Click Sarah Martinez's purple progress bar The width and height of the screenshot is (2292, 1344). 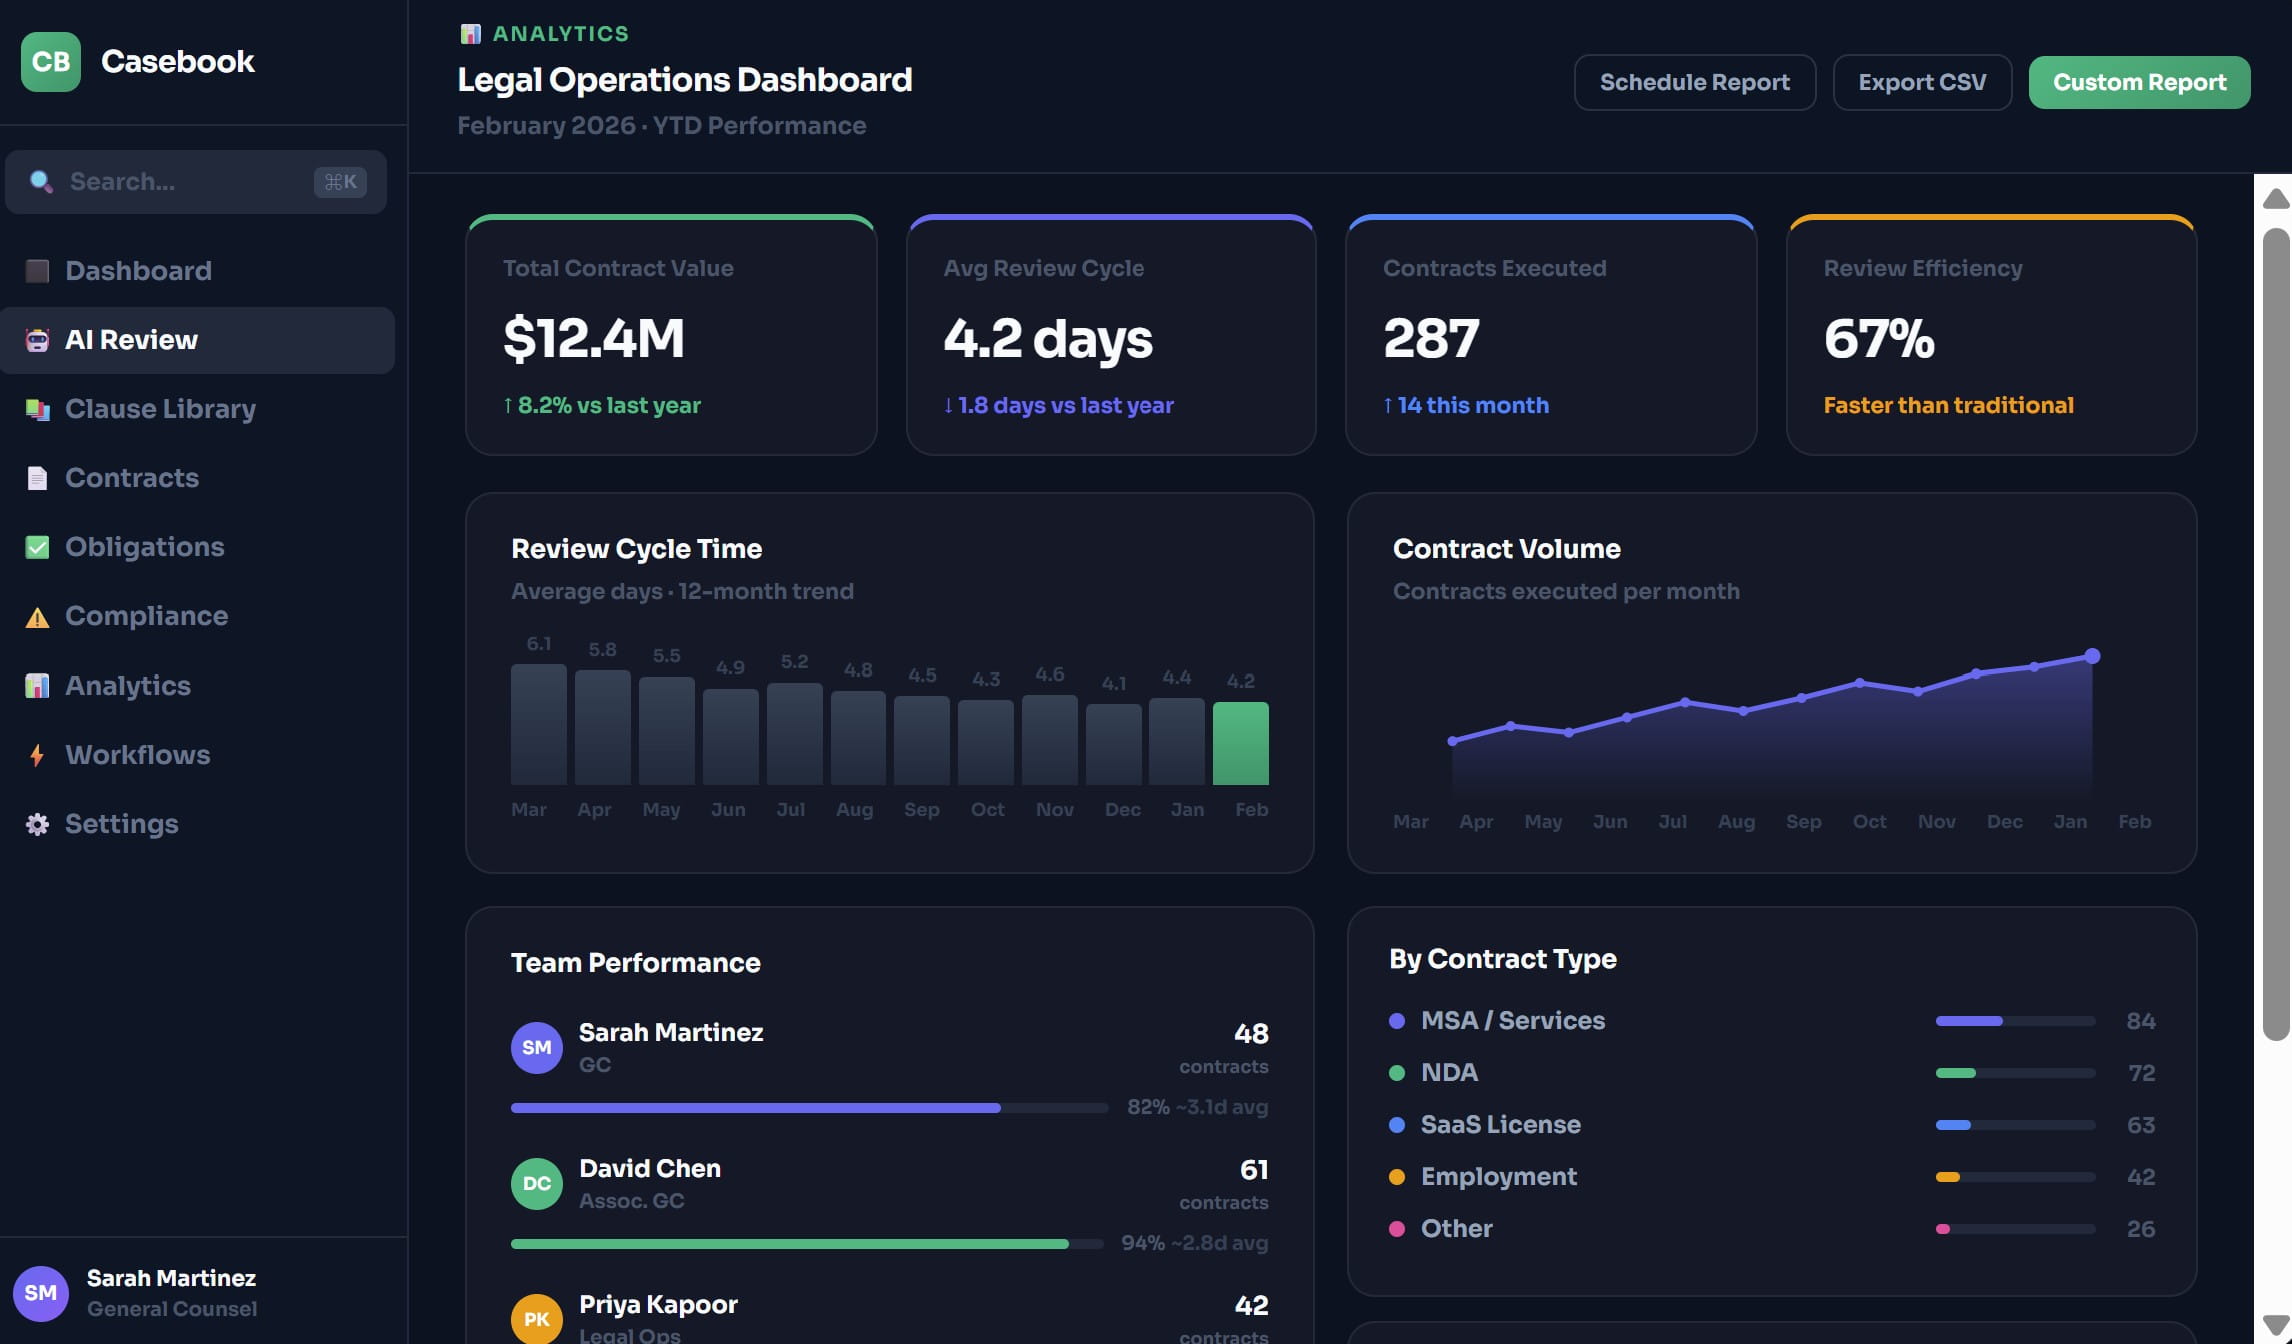[755, 1108]
